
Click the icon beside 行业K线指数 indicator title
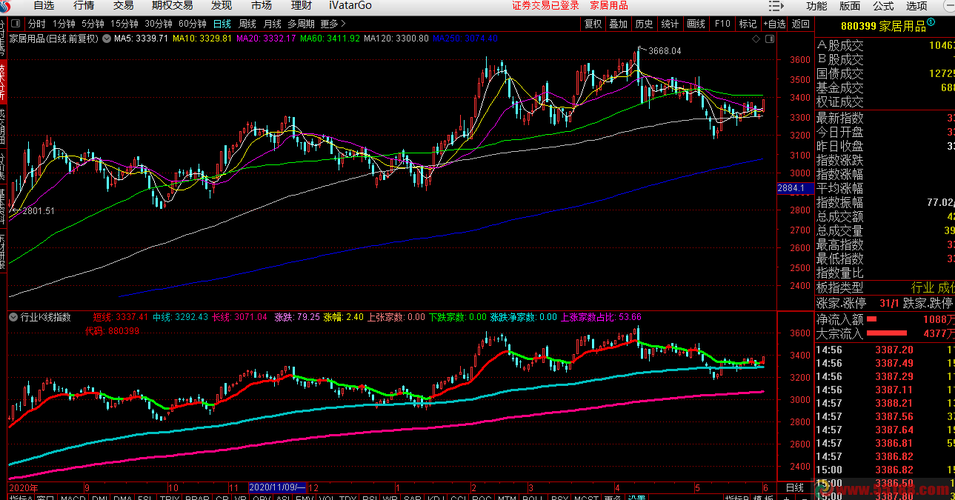pos(14,317)
